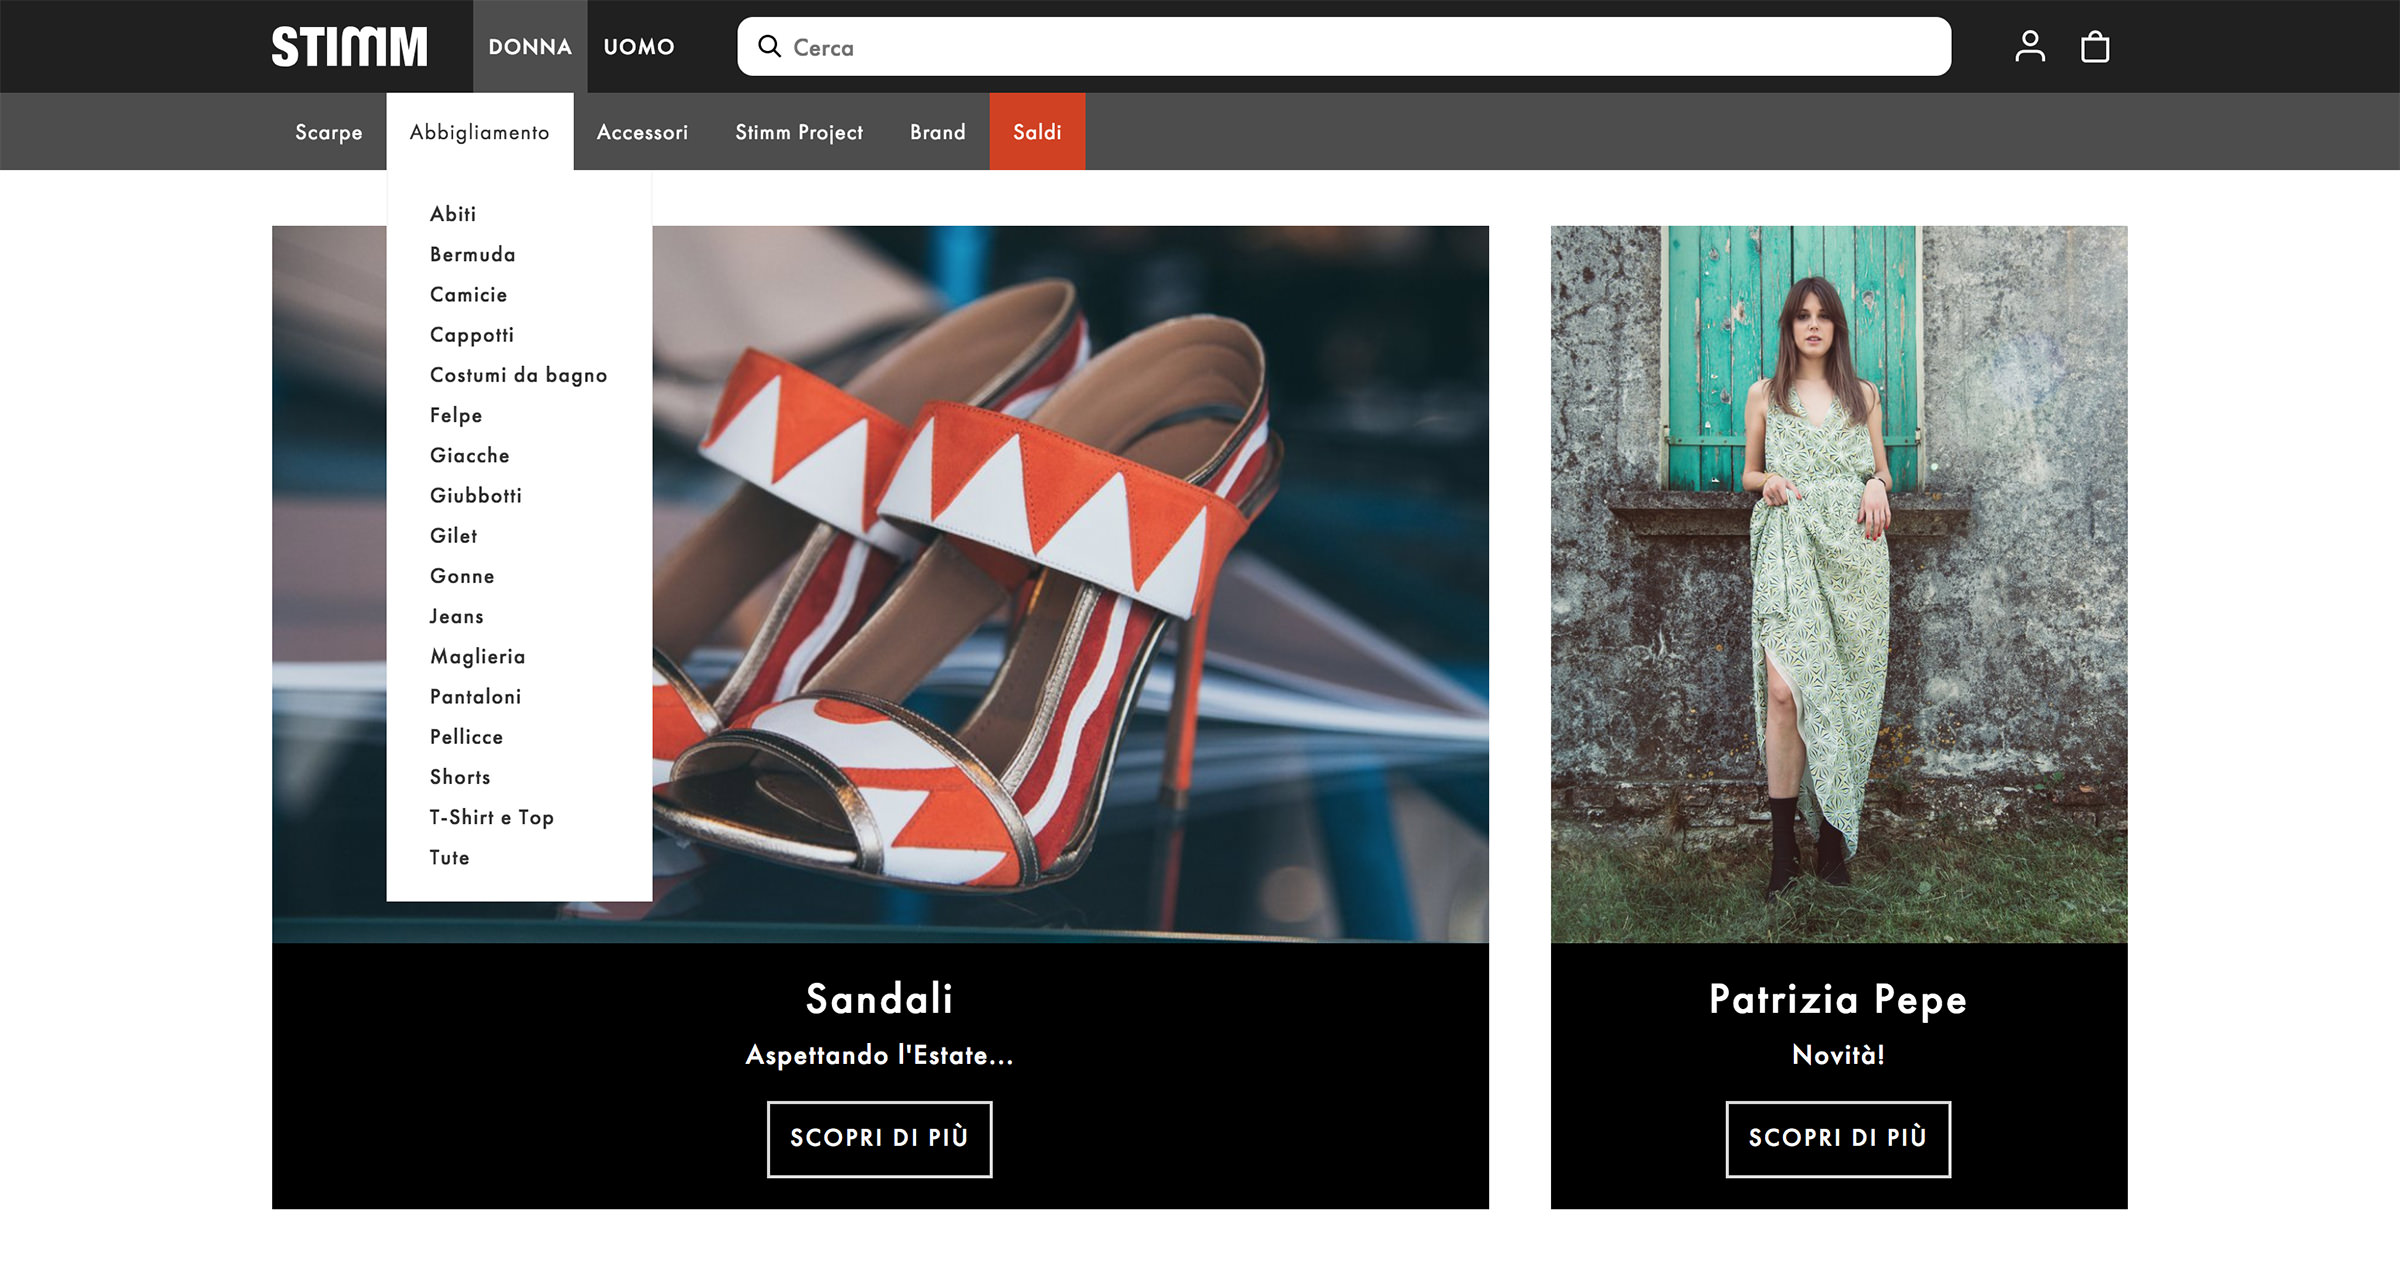Open the shopping bag icon

pos(2094,46)
